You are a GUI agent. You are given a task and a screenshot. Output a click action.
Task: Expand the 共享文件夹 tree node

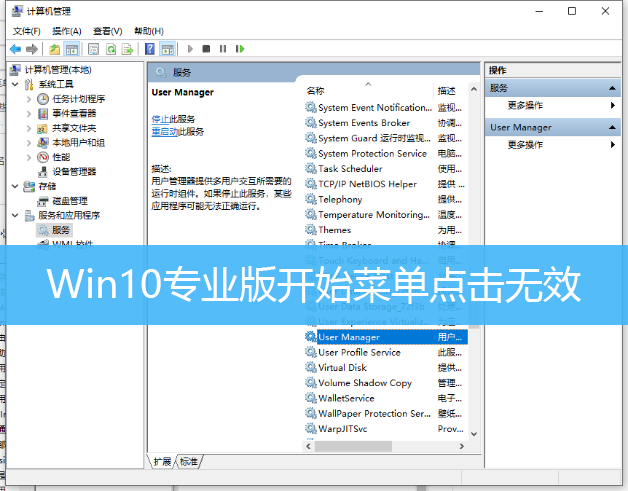coord(29,128)
